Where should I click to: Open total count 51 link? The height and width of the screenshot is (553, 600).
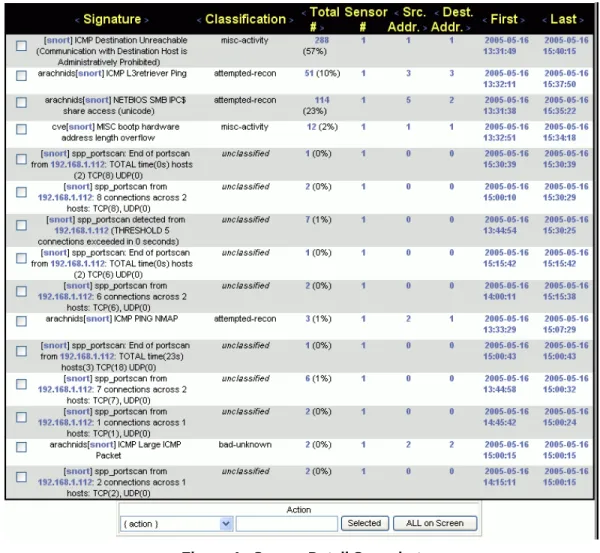(x=309, y=73)
